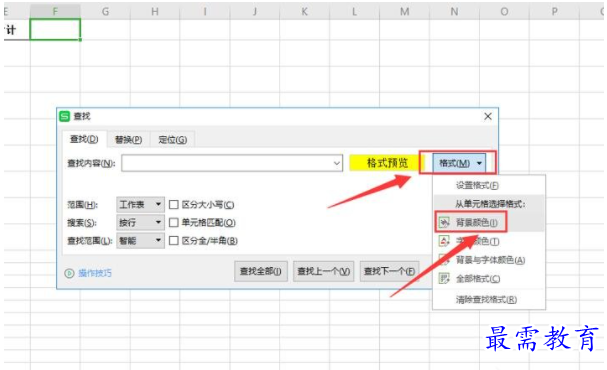
Task: Choose 设置格式(F) from format menu
Action: tap(477, 185)
